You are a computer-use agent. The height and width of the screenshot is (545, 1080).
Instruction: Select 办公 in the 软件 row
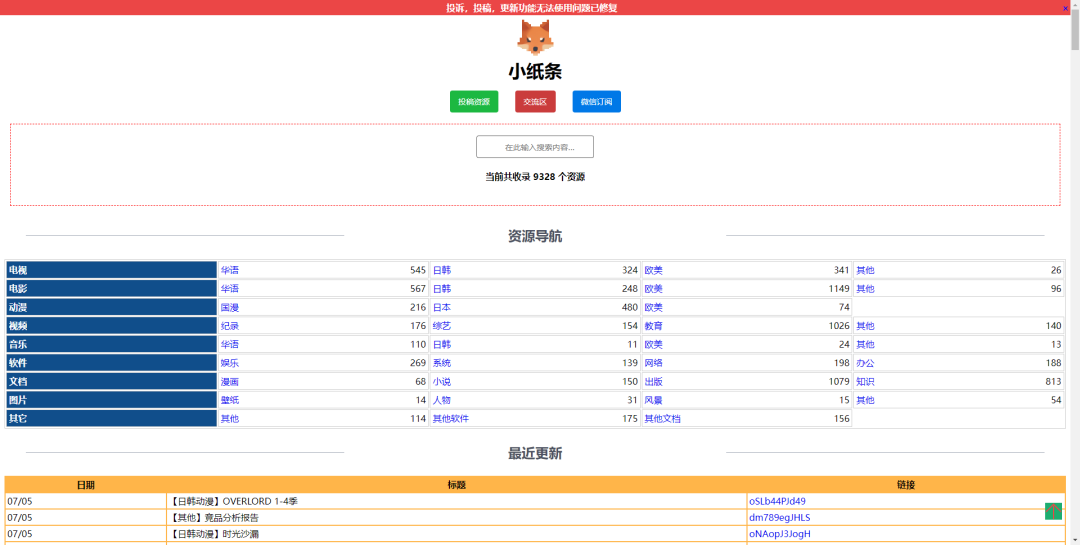click(x=865, y=363)
